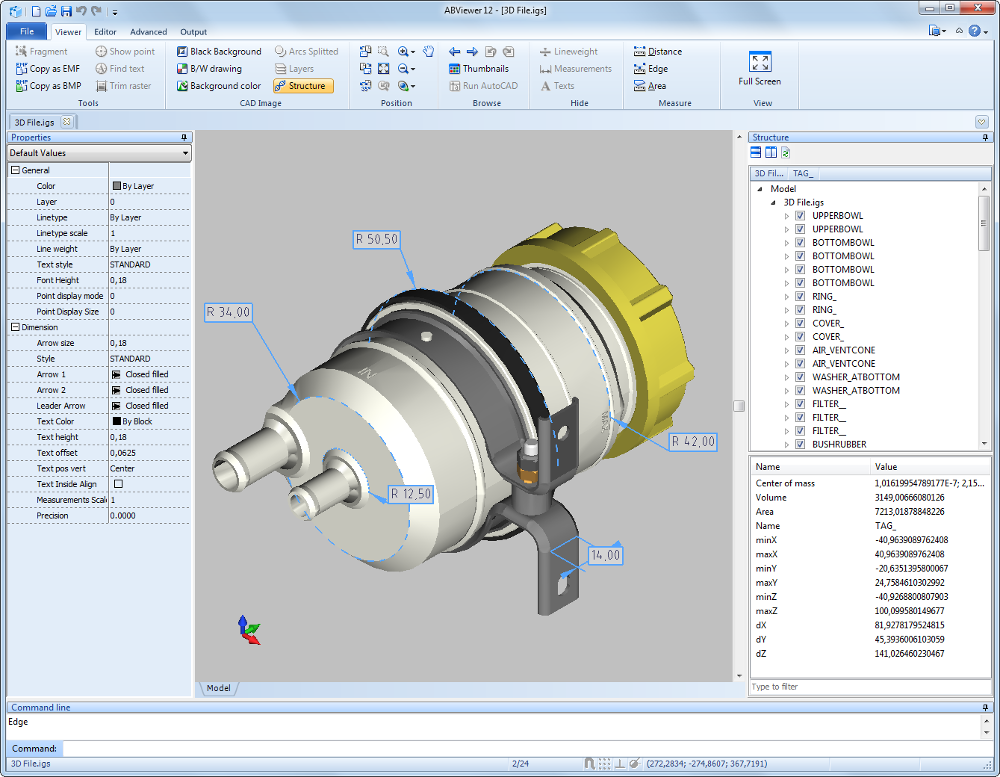Open Thumbnails browser view
Screen dimensions: 1000x777
(478, 69)
